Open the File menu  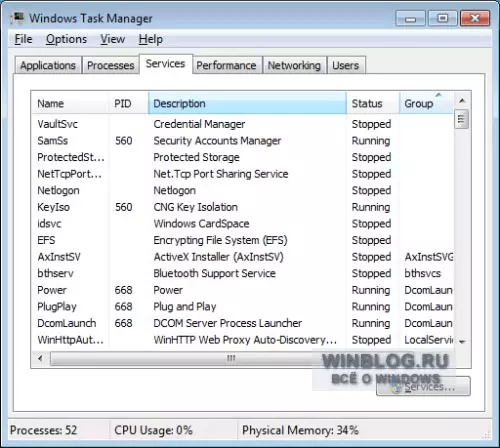[23, 39]
